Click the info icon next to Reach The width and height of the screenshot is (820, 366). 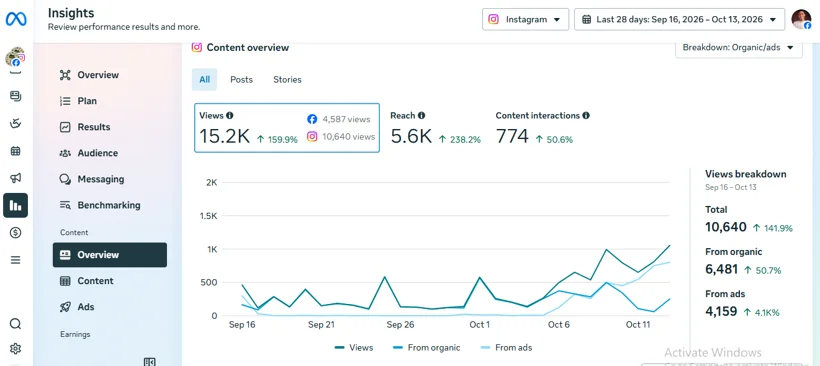(422, 116)
